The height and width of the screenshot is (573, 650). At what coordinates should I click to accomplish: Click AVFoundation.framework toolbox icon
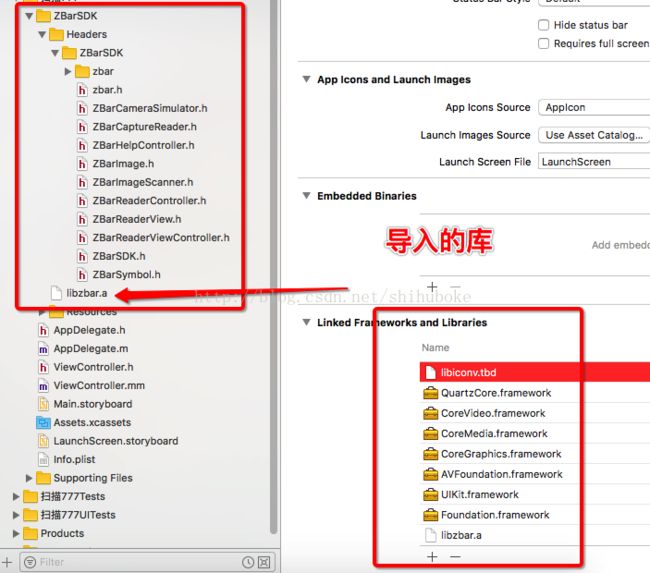coord(430,474)
